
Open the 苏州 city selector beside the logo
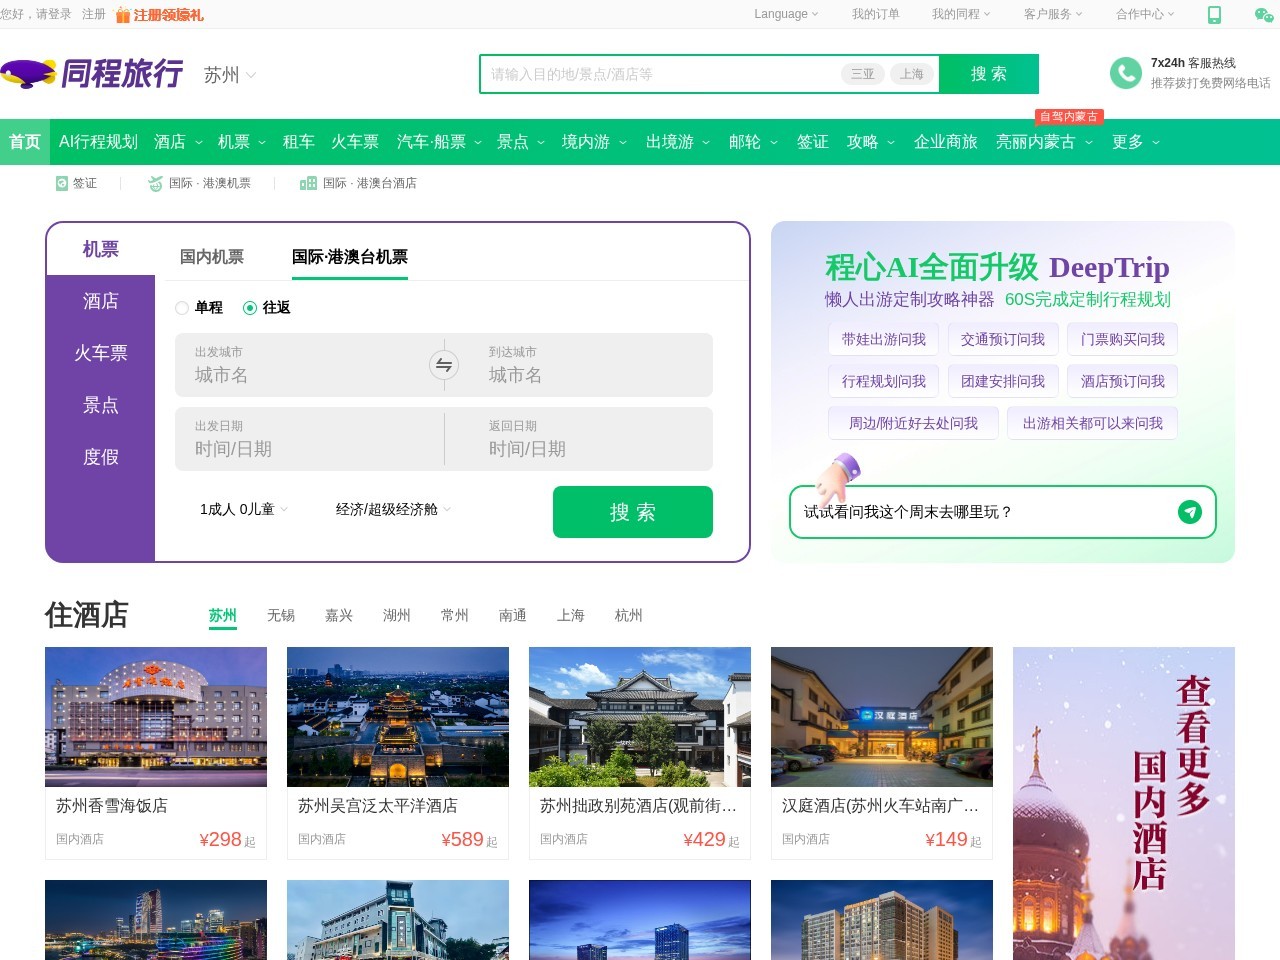(x=228, y=75)
